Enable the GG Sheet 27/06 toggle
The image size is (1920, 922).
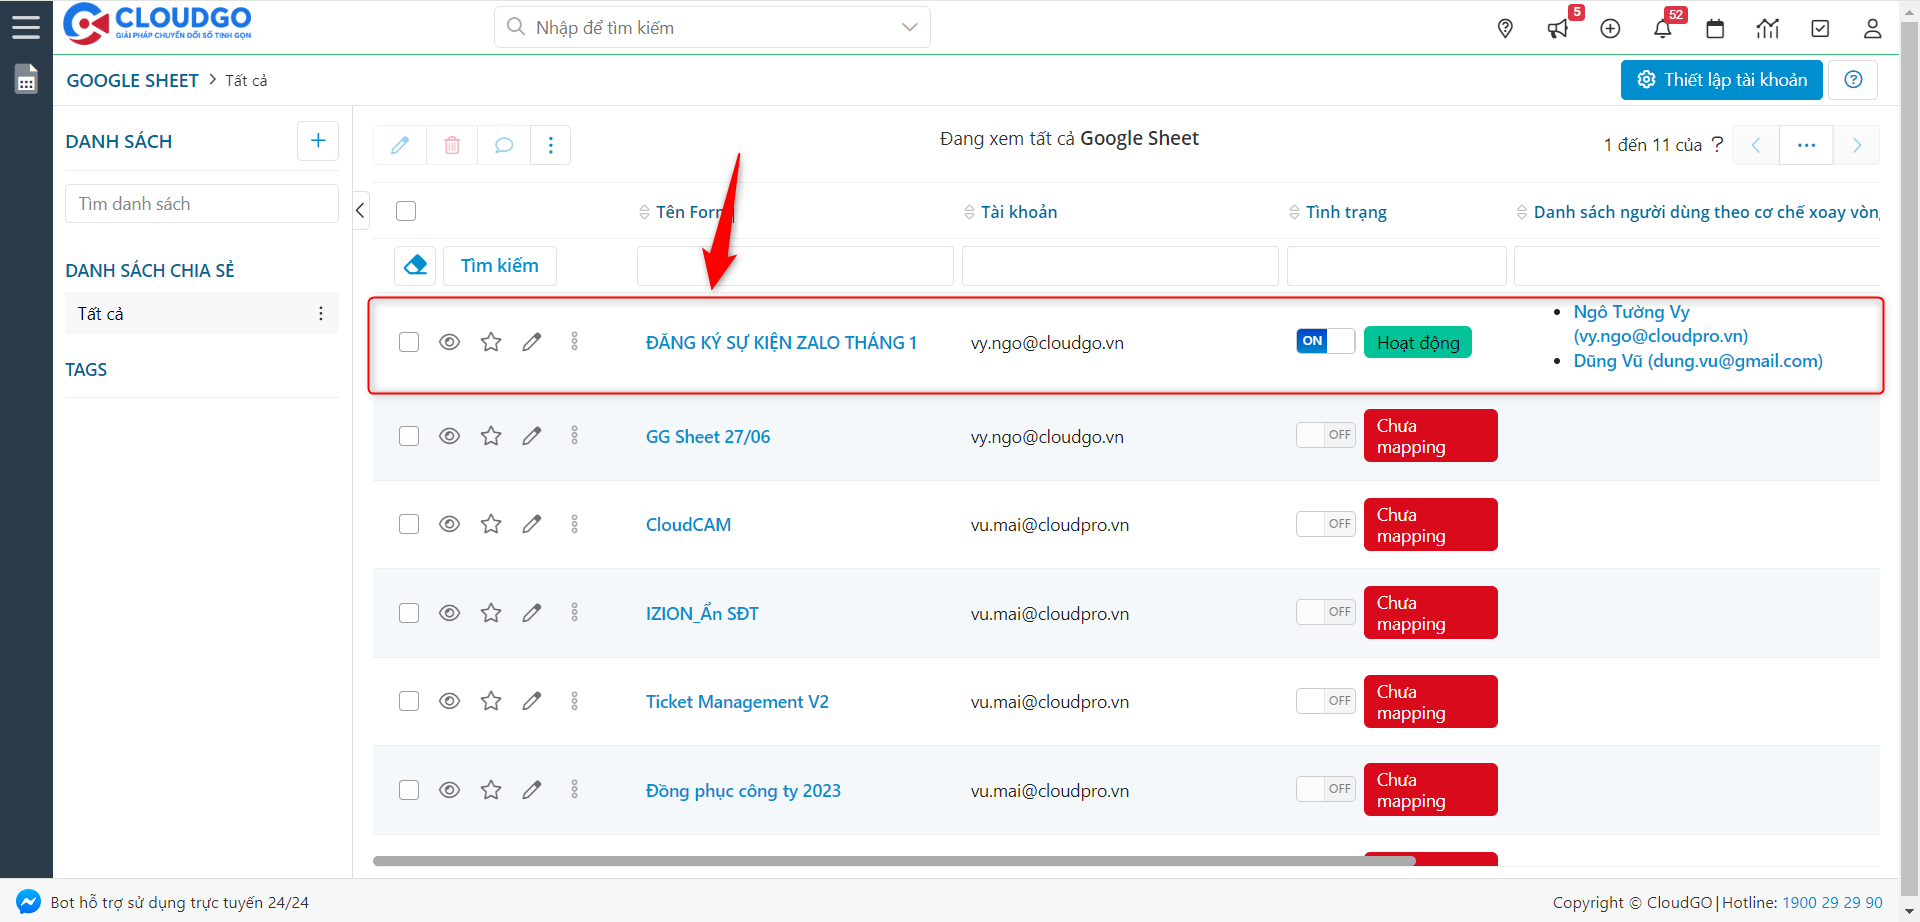click(1325, 435)
